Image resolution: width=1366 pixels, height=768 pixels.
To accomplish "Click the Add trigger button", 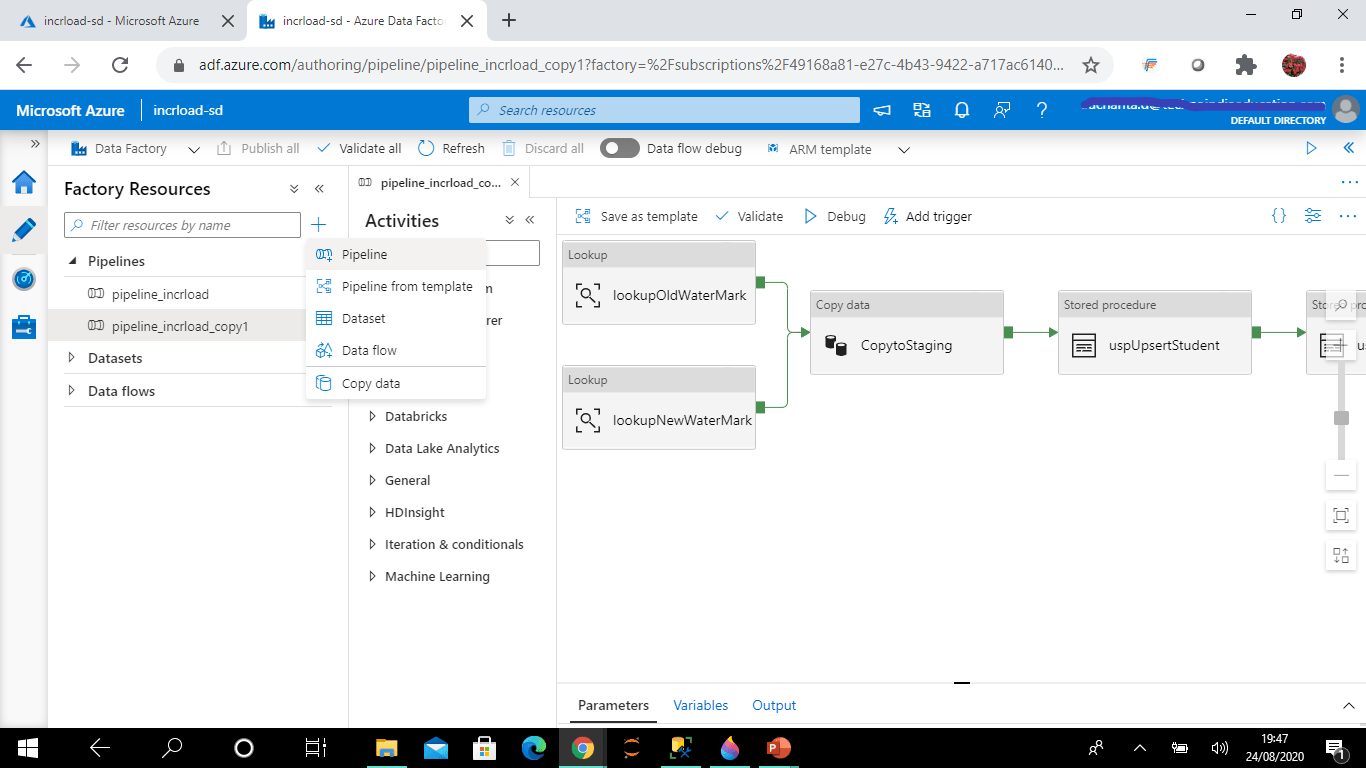I will coord(927,216).
